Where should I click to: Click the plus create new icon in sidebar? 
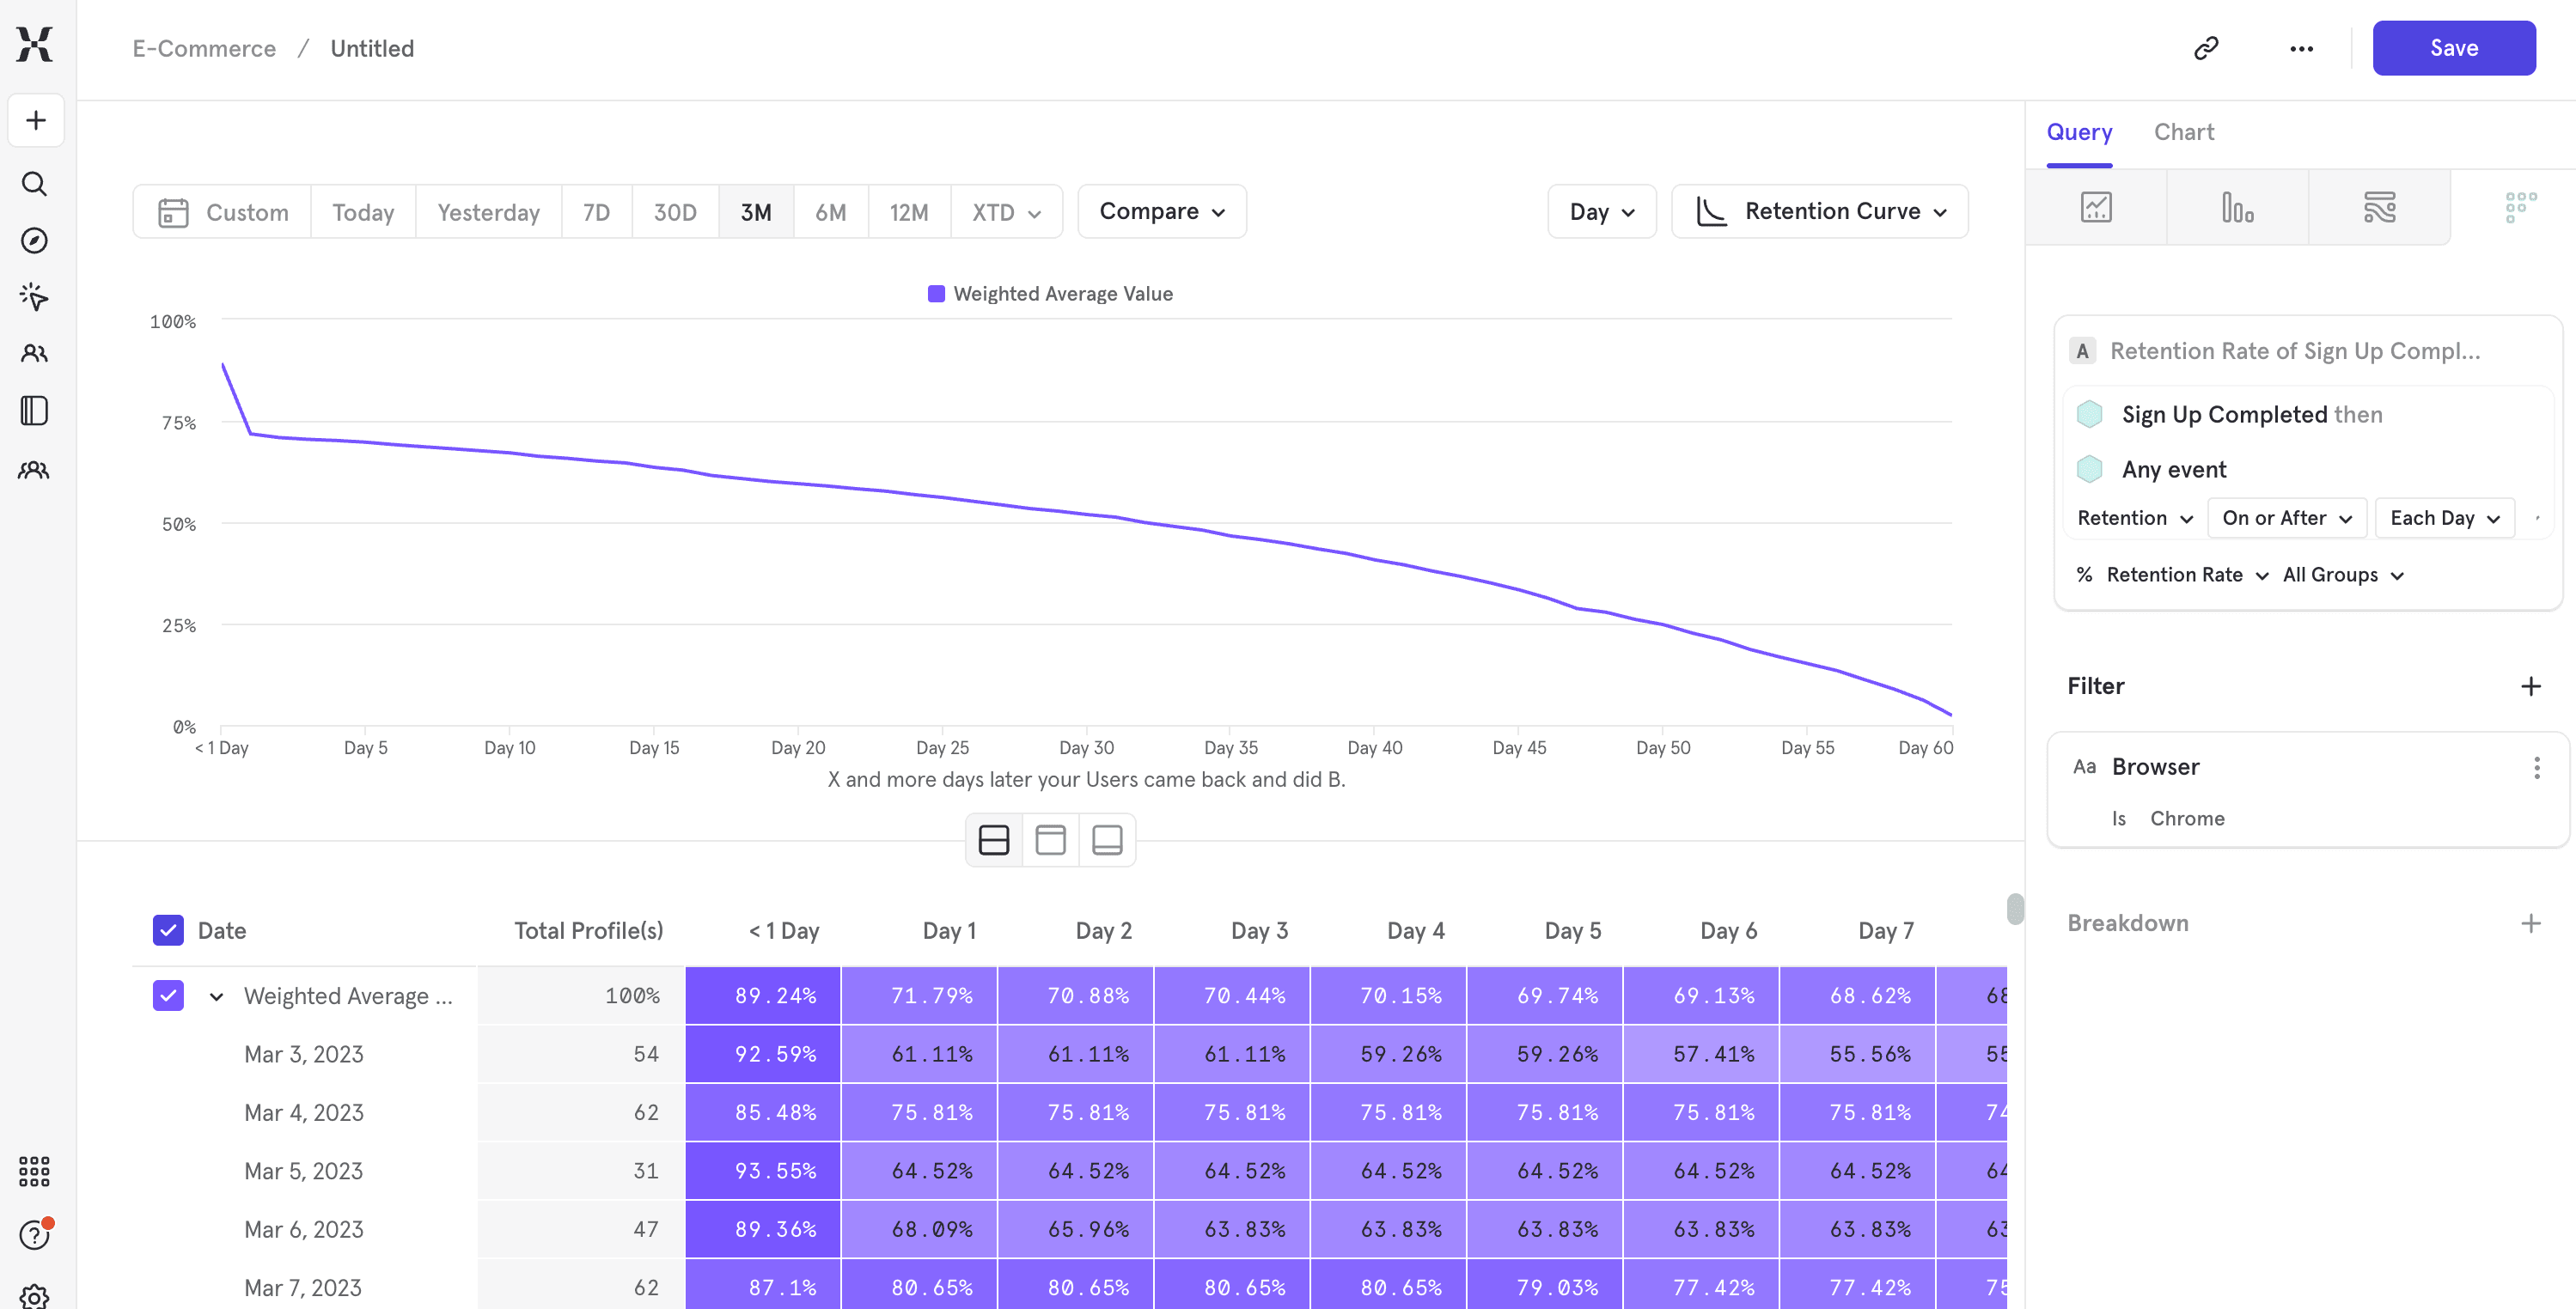click(x=36, y=120)
